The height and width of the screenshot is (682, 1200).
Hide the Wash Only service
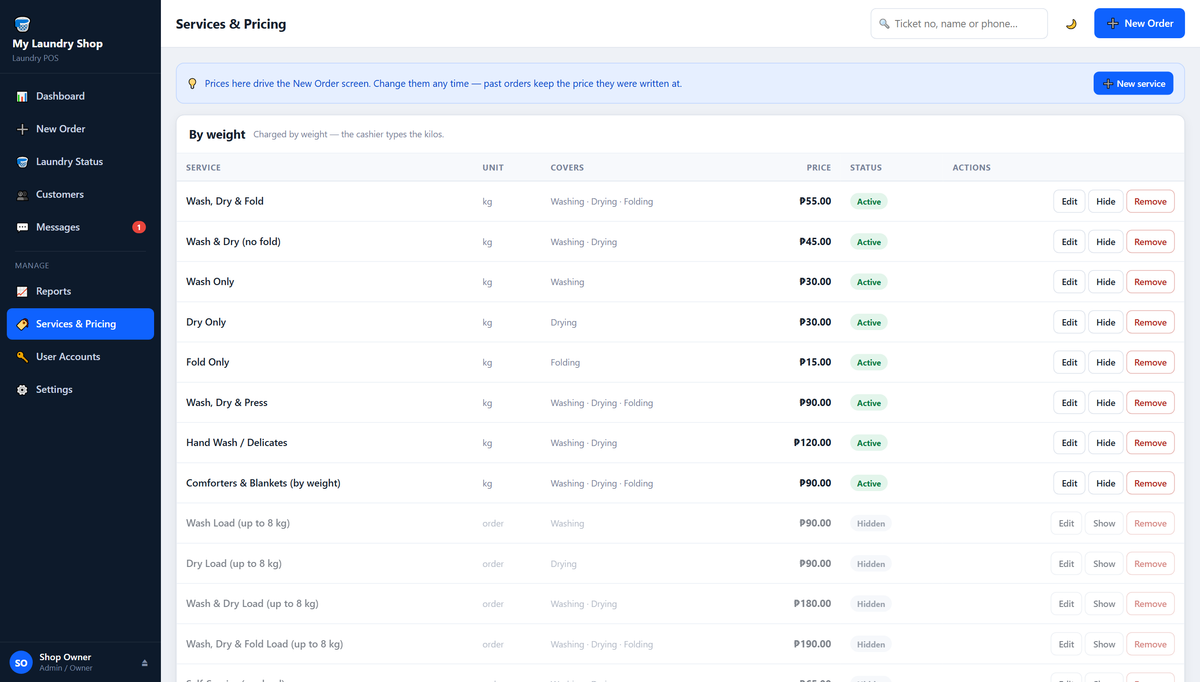(1105, 282)
